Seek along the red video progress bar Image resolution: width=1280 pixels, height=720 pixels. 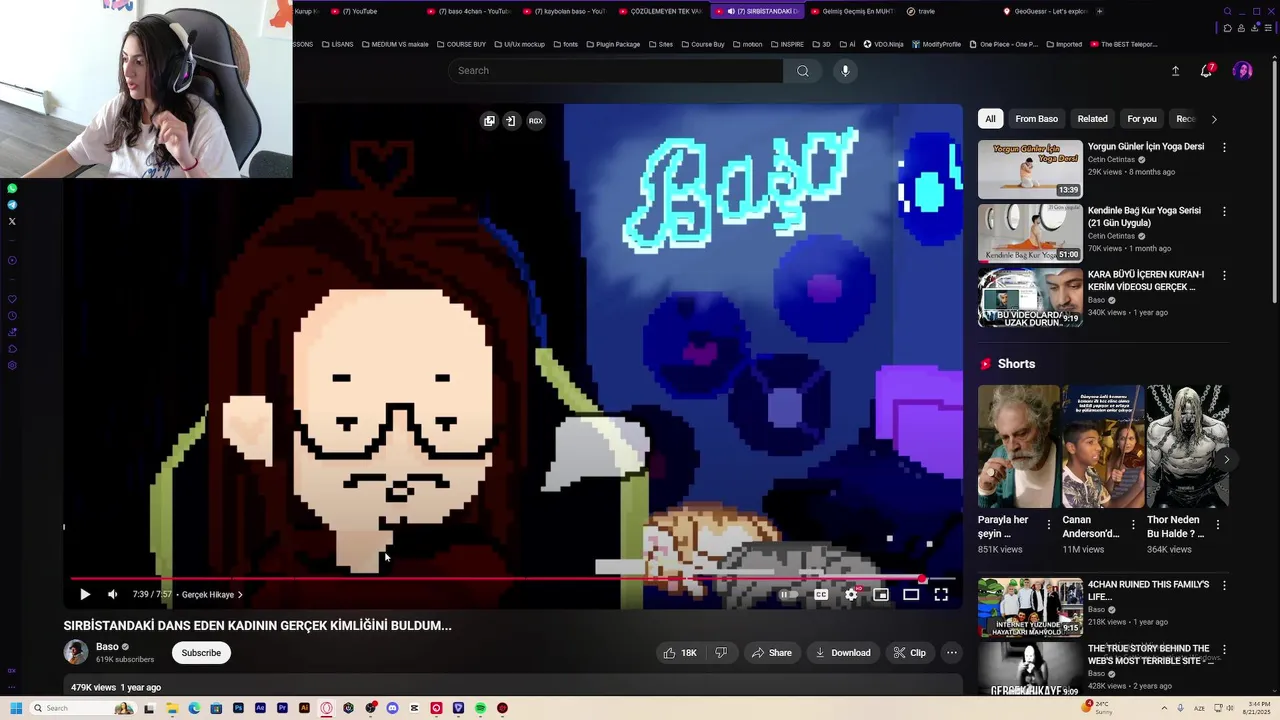pyautogui.click(x=511, y=578)
